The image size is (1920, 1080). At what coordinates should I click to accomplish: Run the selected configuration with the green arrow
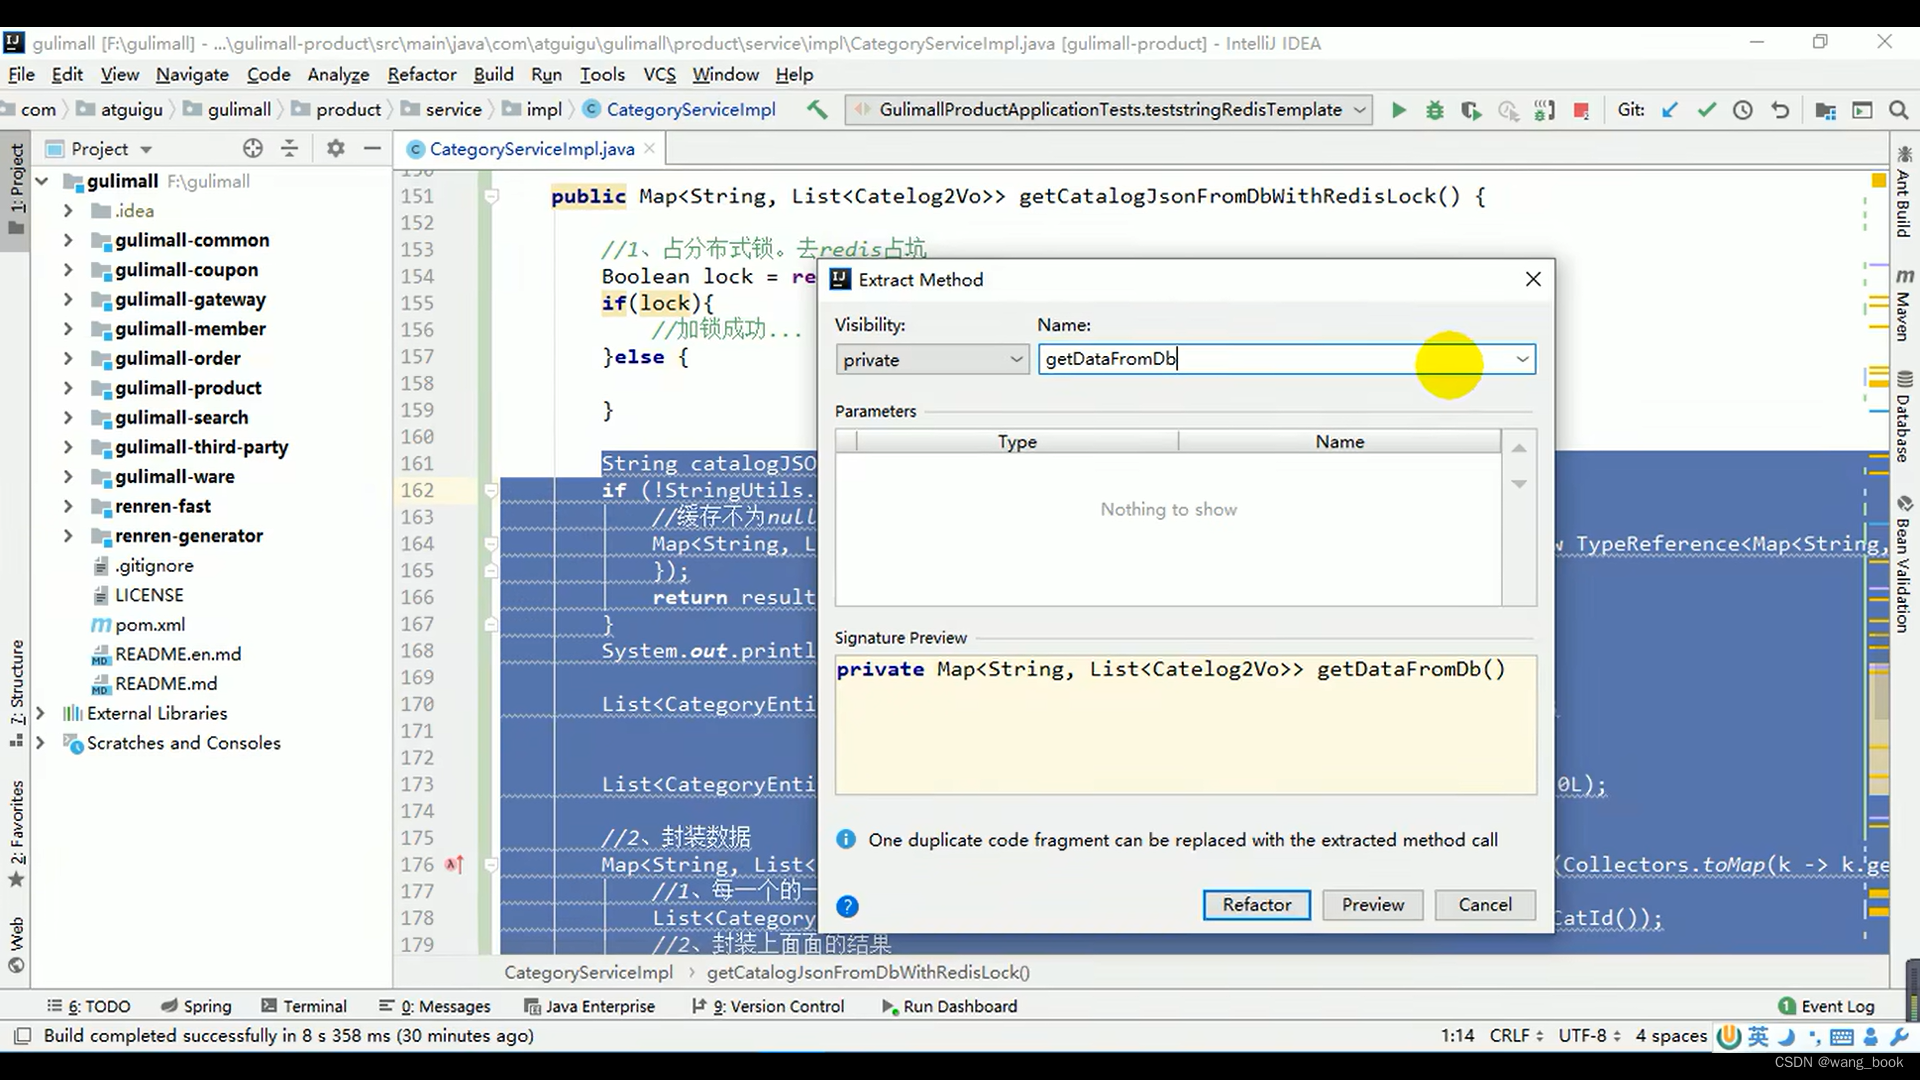(1399, 110)
